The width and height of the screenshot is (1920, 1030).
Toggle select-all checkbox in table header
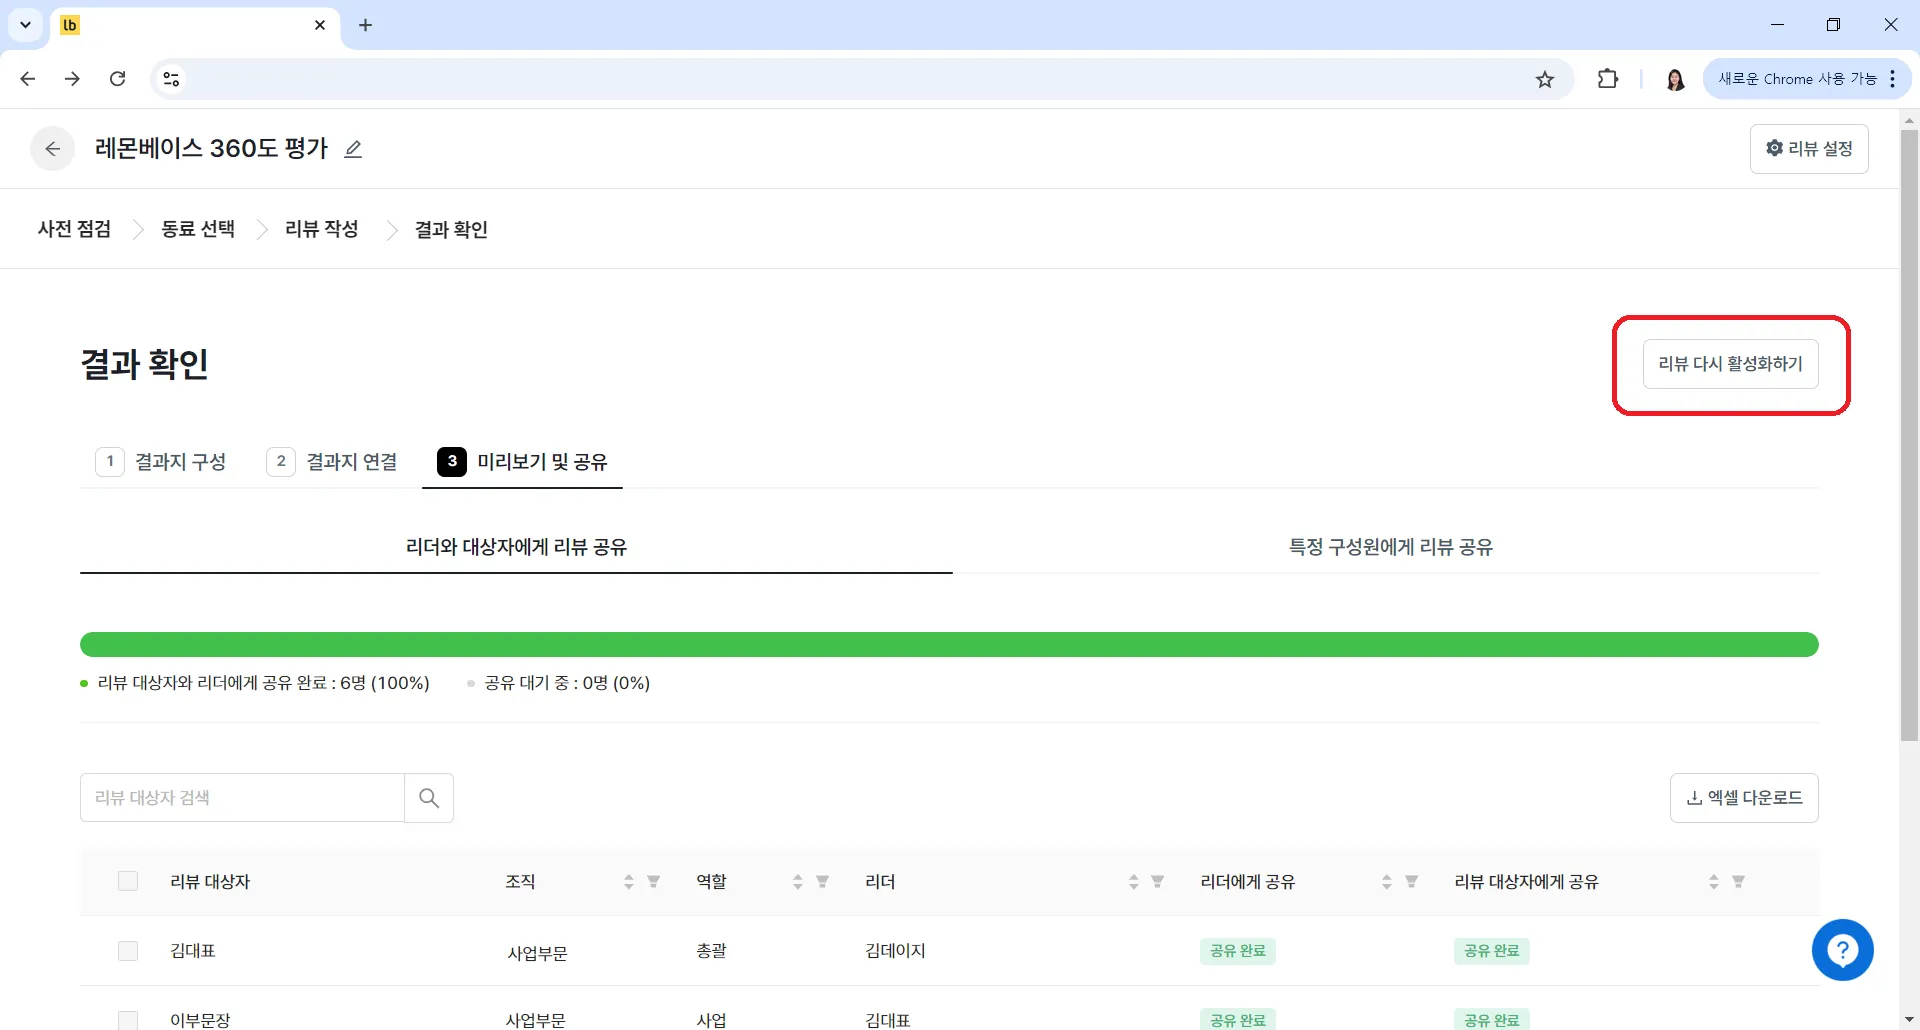pyautogui.click(x=128, y=881)
